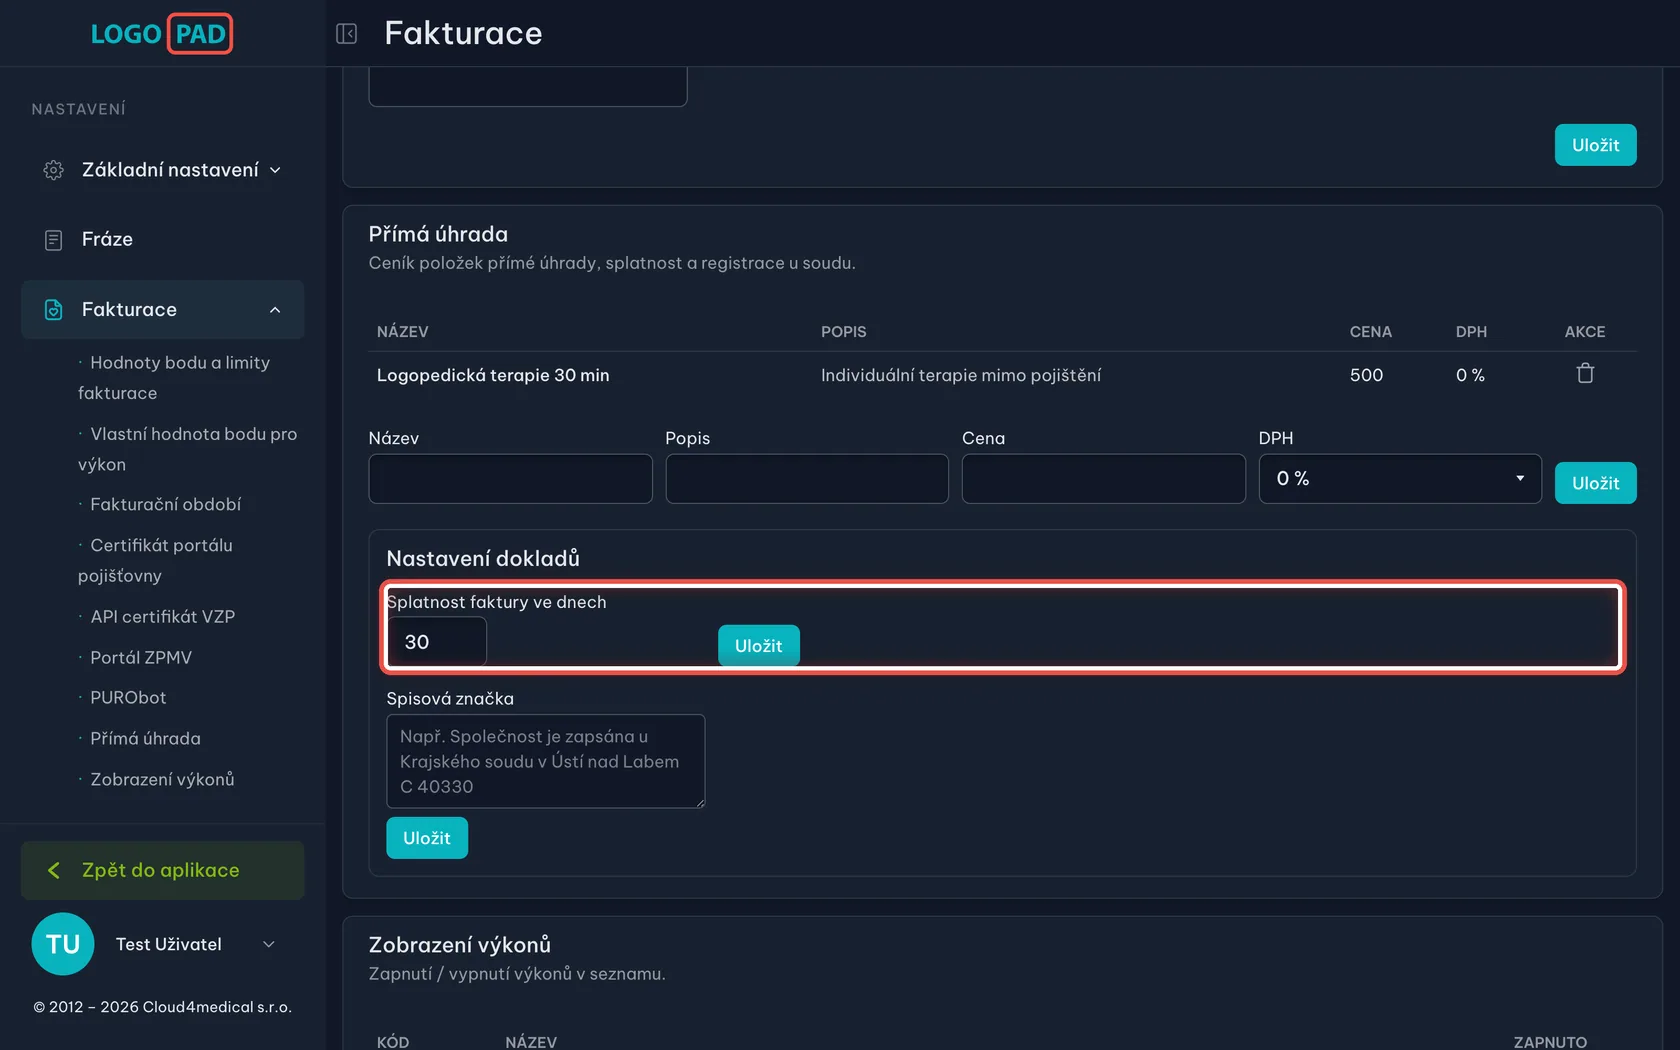Click the LOGO PAD logo
Screen dimensions: 1680x1050
click(162, 34)
